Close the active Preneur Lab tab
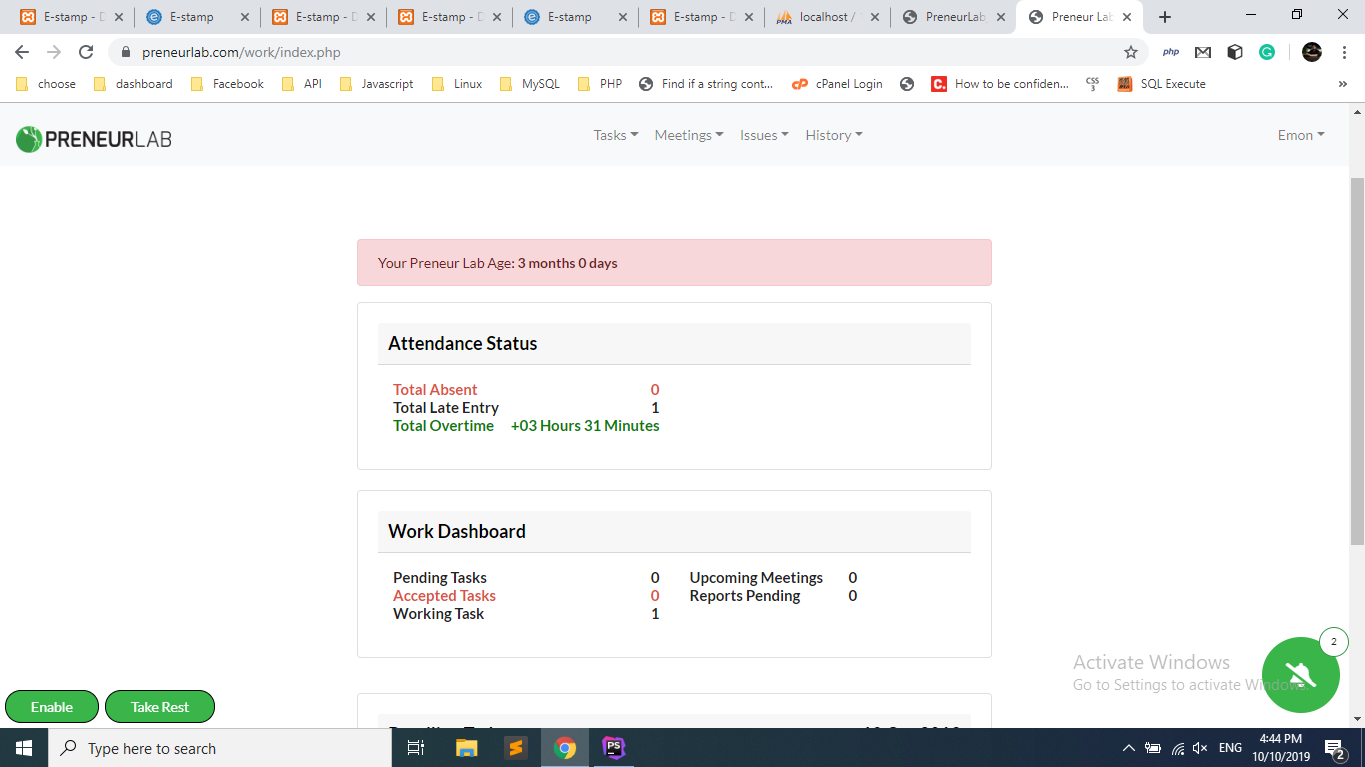Image resolution: width=1365 pixels, height=767 pixels. point(1127,17)
